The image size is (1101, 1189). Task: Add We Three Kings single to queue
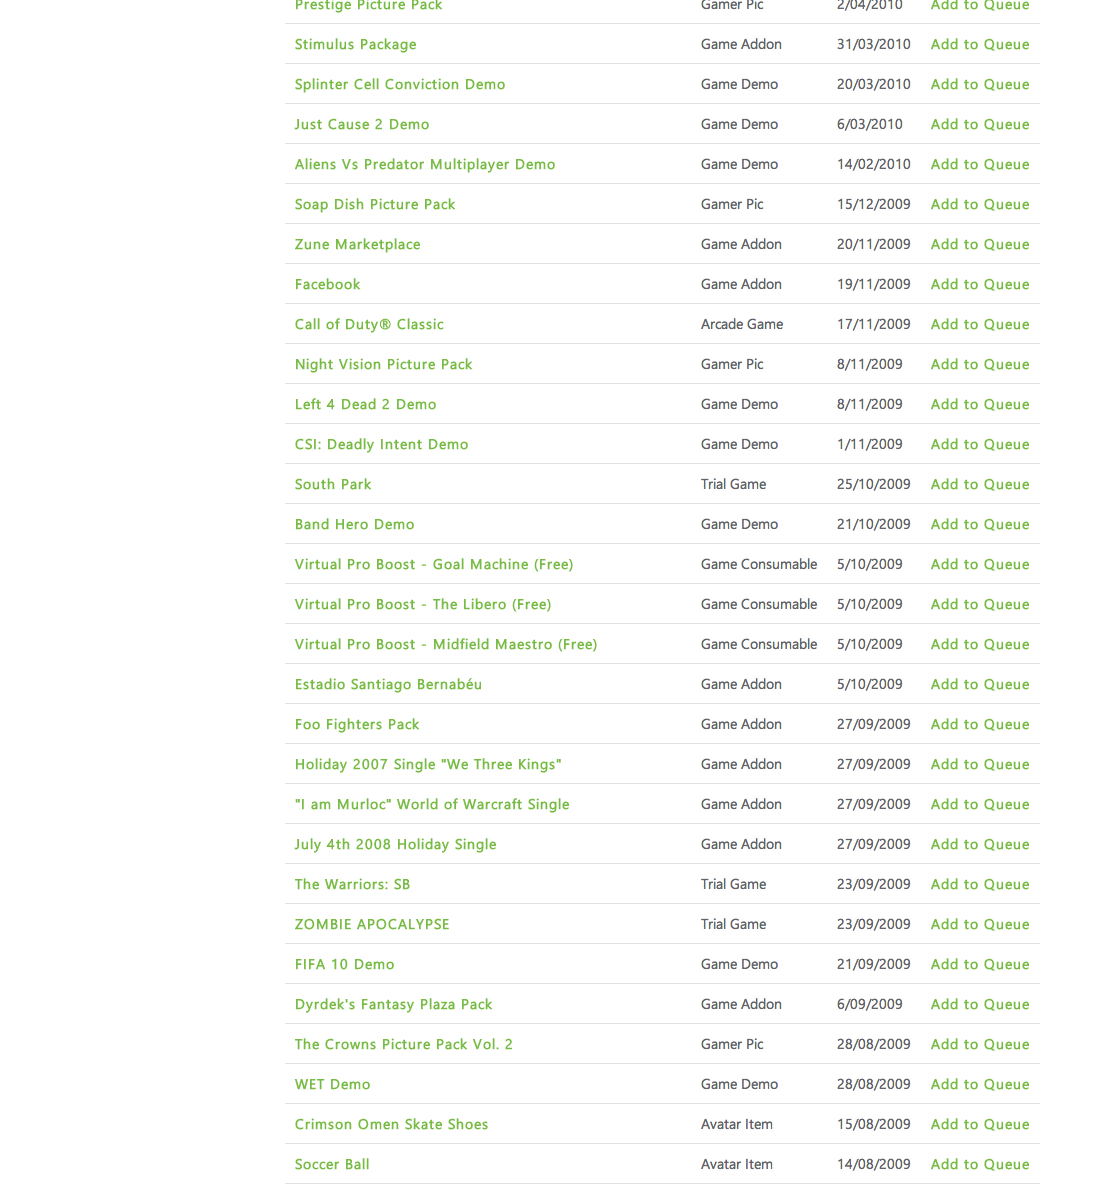980,764
